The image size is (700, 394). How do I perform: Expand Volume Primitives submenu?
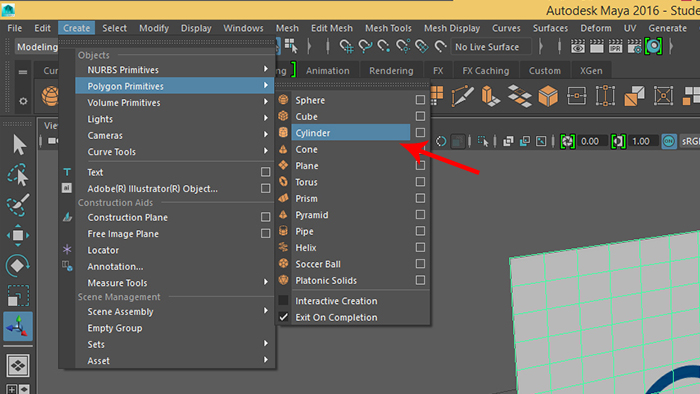tap(174, 102)
